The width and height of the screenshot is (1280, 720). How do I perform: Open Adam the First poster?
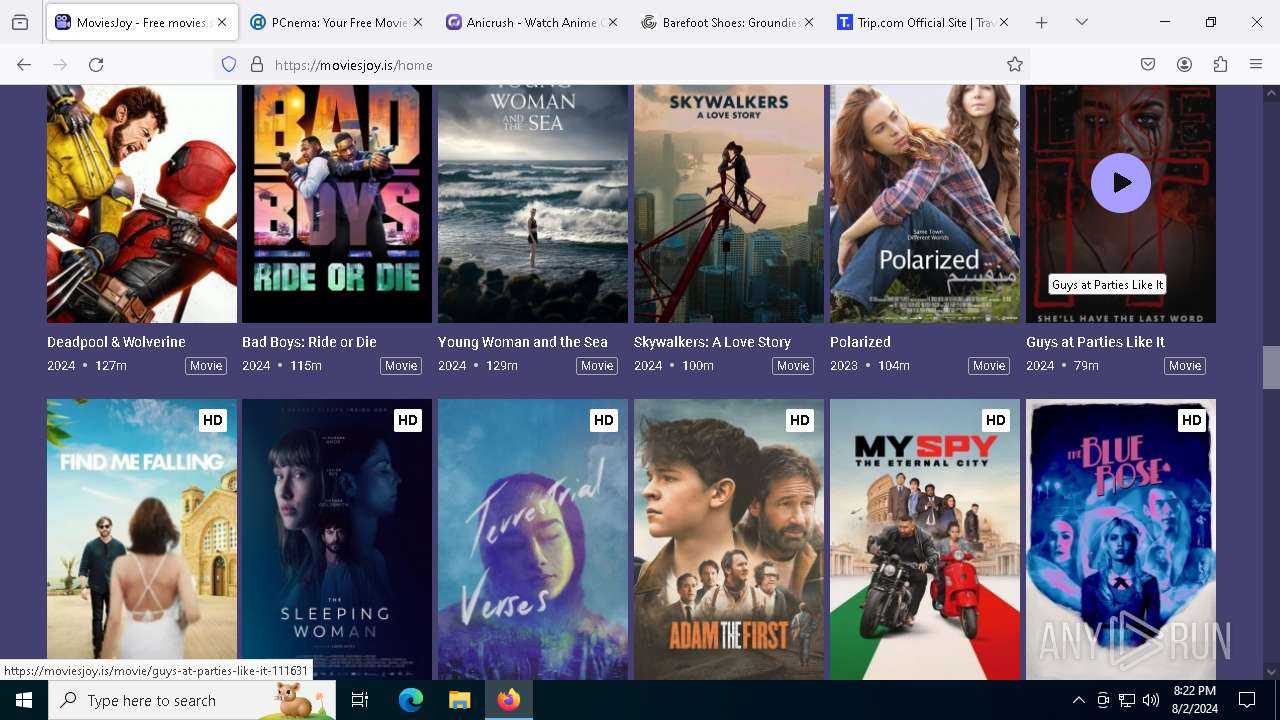click(x=729, y=539)
